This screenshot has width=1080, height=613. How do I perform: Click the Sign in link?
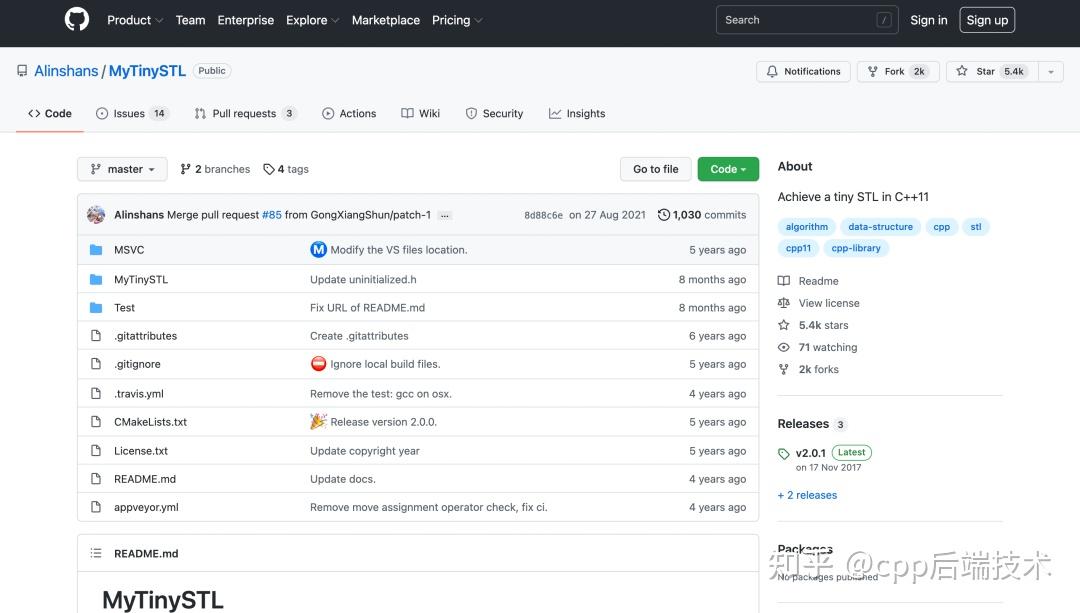point(928,20)
